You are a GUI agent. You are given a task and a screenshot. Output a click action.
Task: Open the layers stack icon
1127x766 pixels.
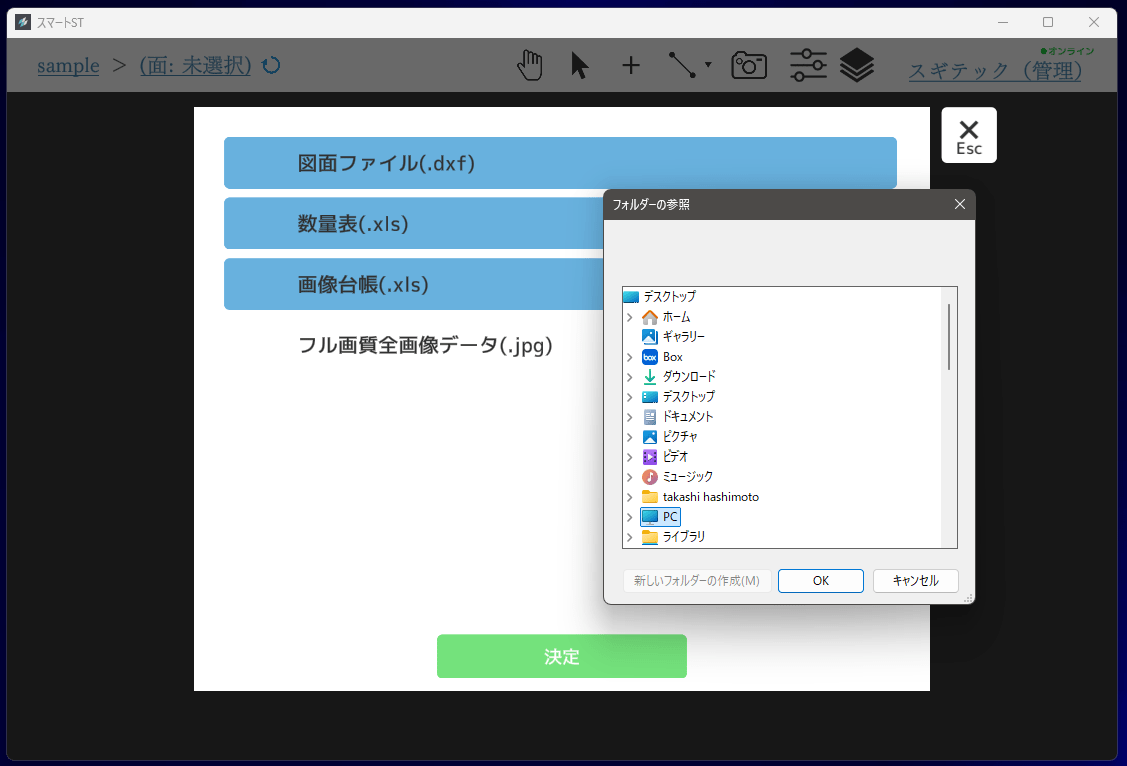[857, 66]
